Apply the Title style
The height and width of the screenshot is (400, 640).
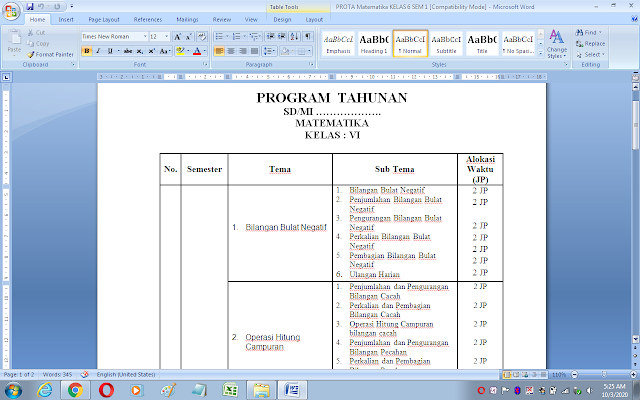[482, 43]
